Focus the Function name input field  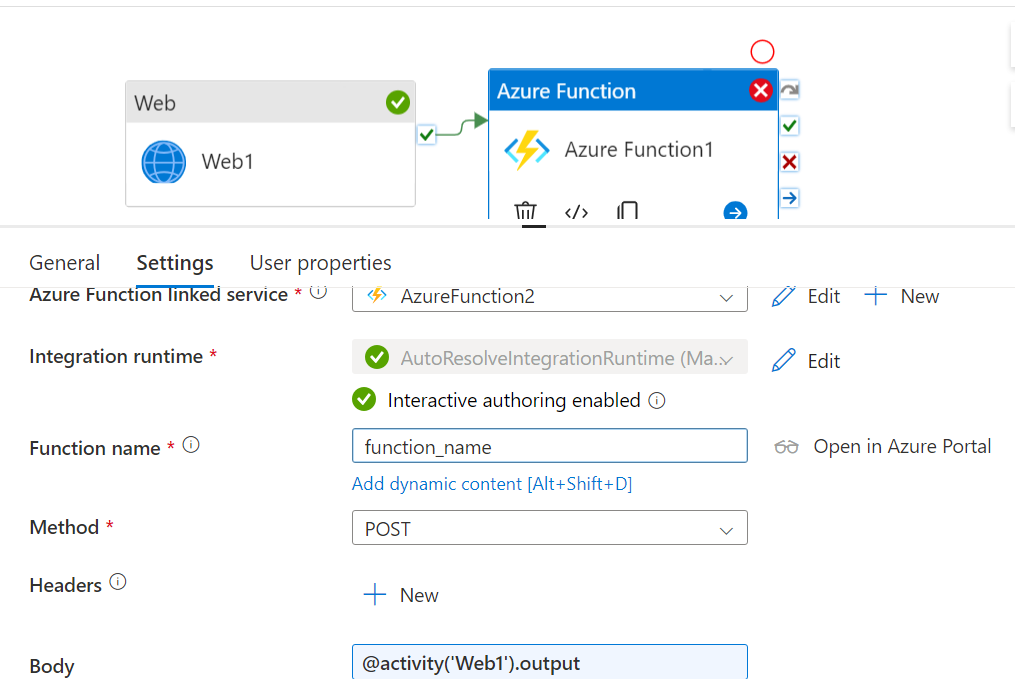[550, 445]
